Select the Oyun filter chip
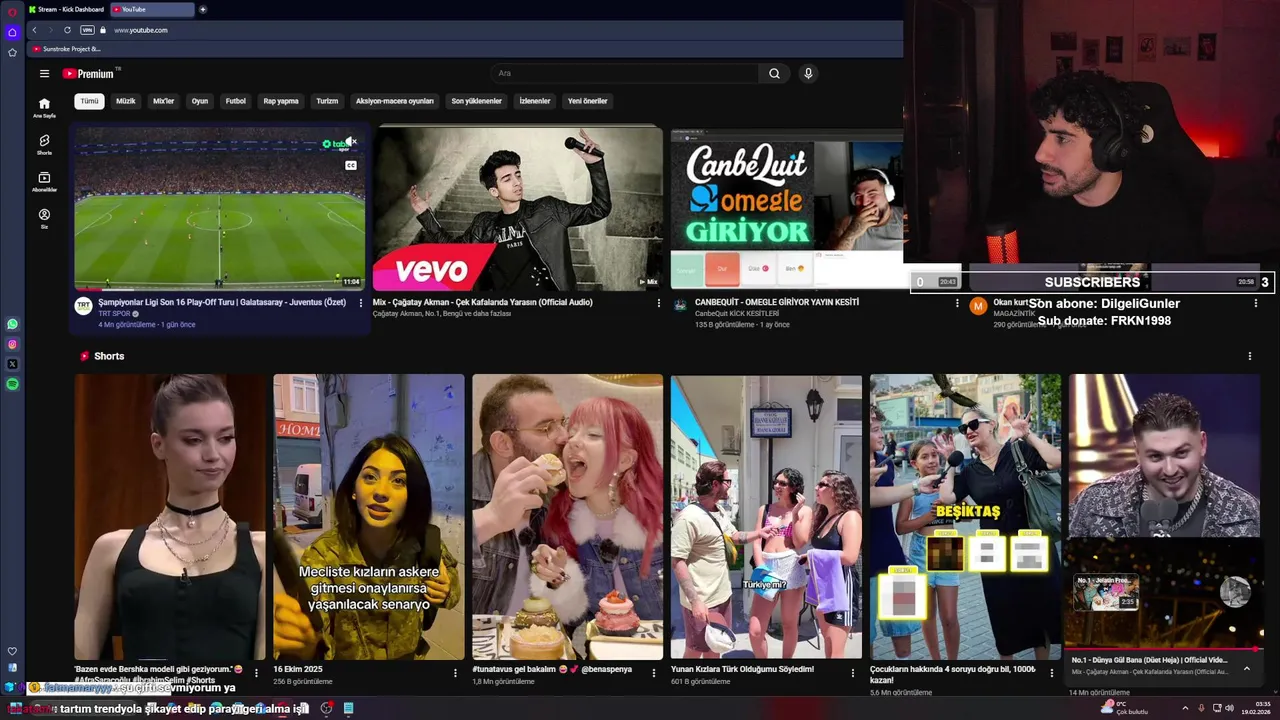This screenshot has height=720, width=1280. point(200,101)
